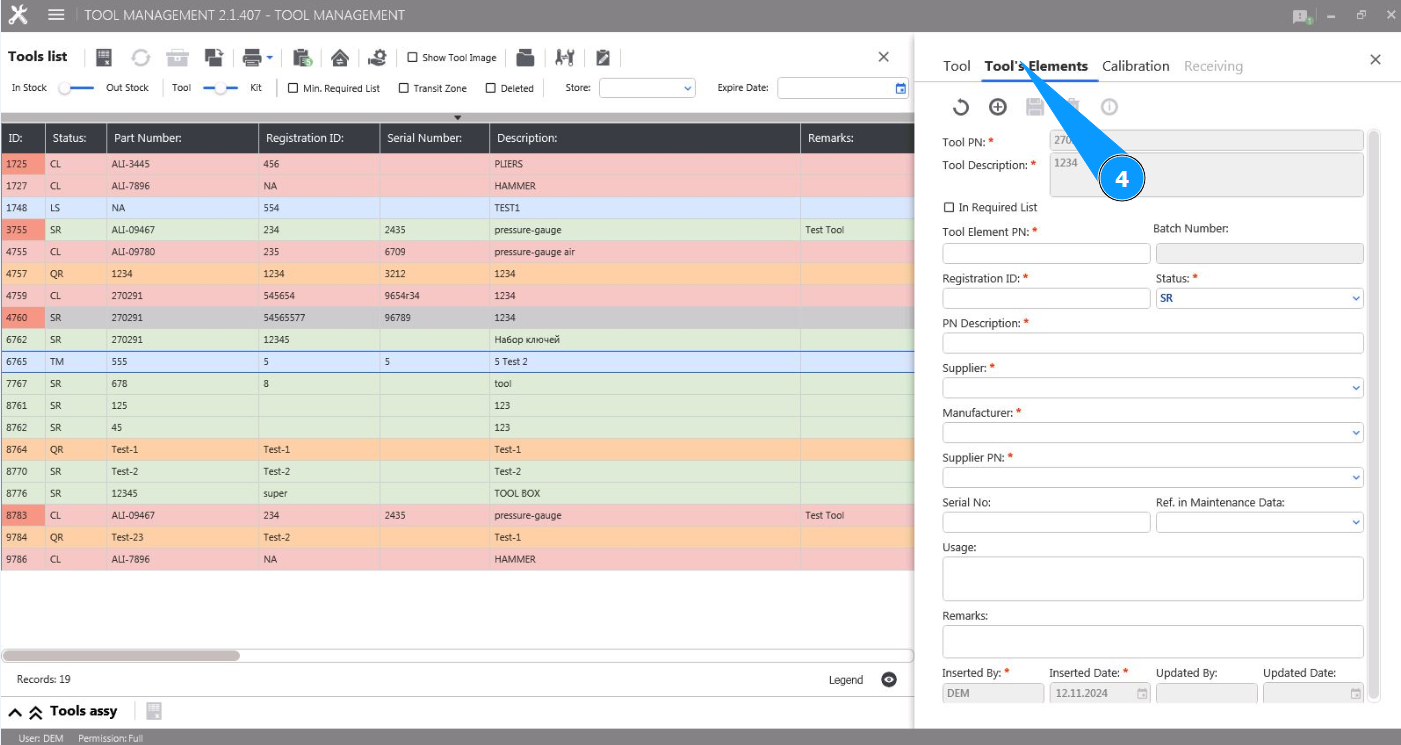Click the wrench and screwdriver tools icon

pos(565,57)
